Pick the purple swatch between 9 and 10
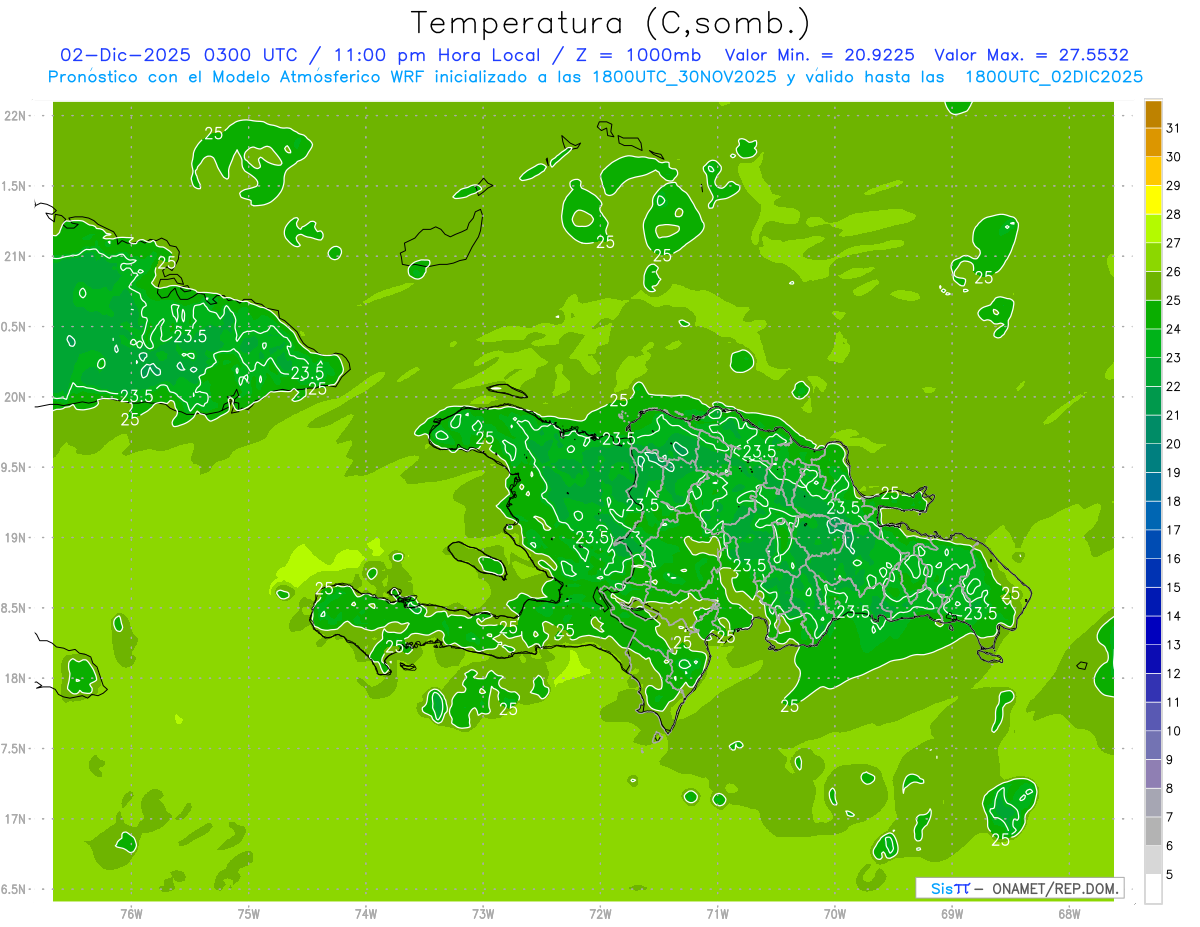Image resolution: width=1200 pixels, height=927 pixels. pyautogui.click(x=1153, y=746)
